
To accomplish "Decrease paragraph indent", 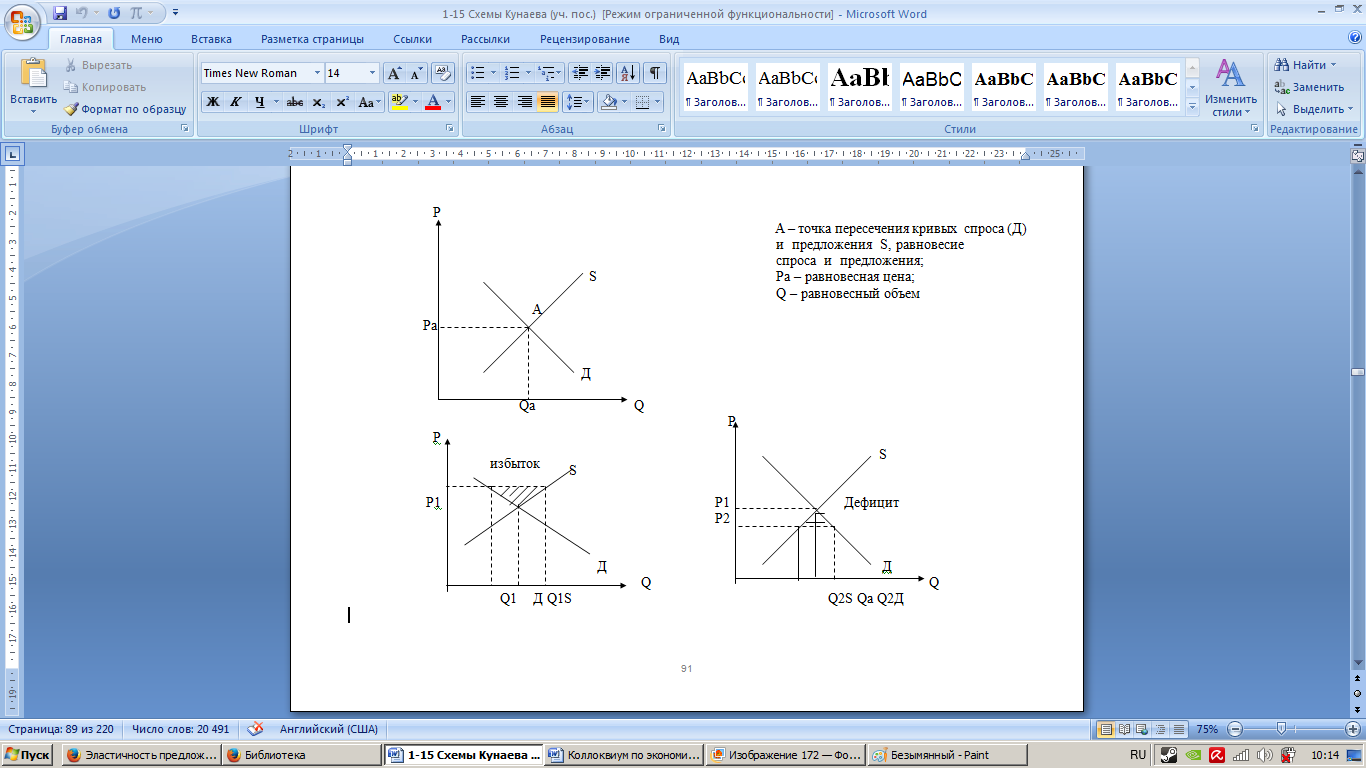I will pos(579,73).
